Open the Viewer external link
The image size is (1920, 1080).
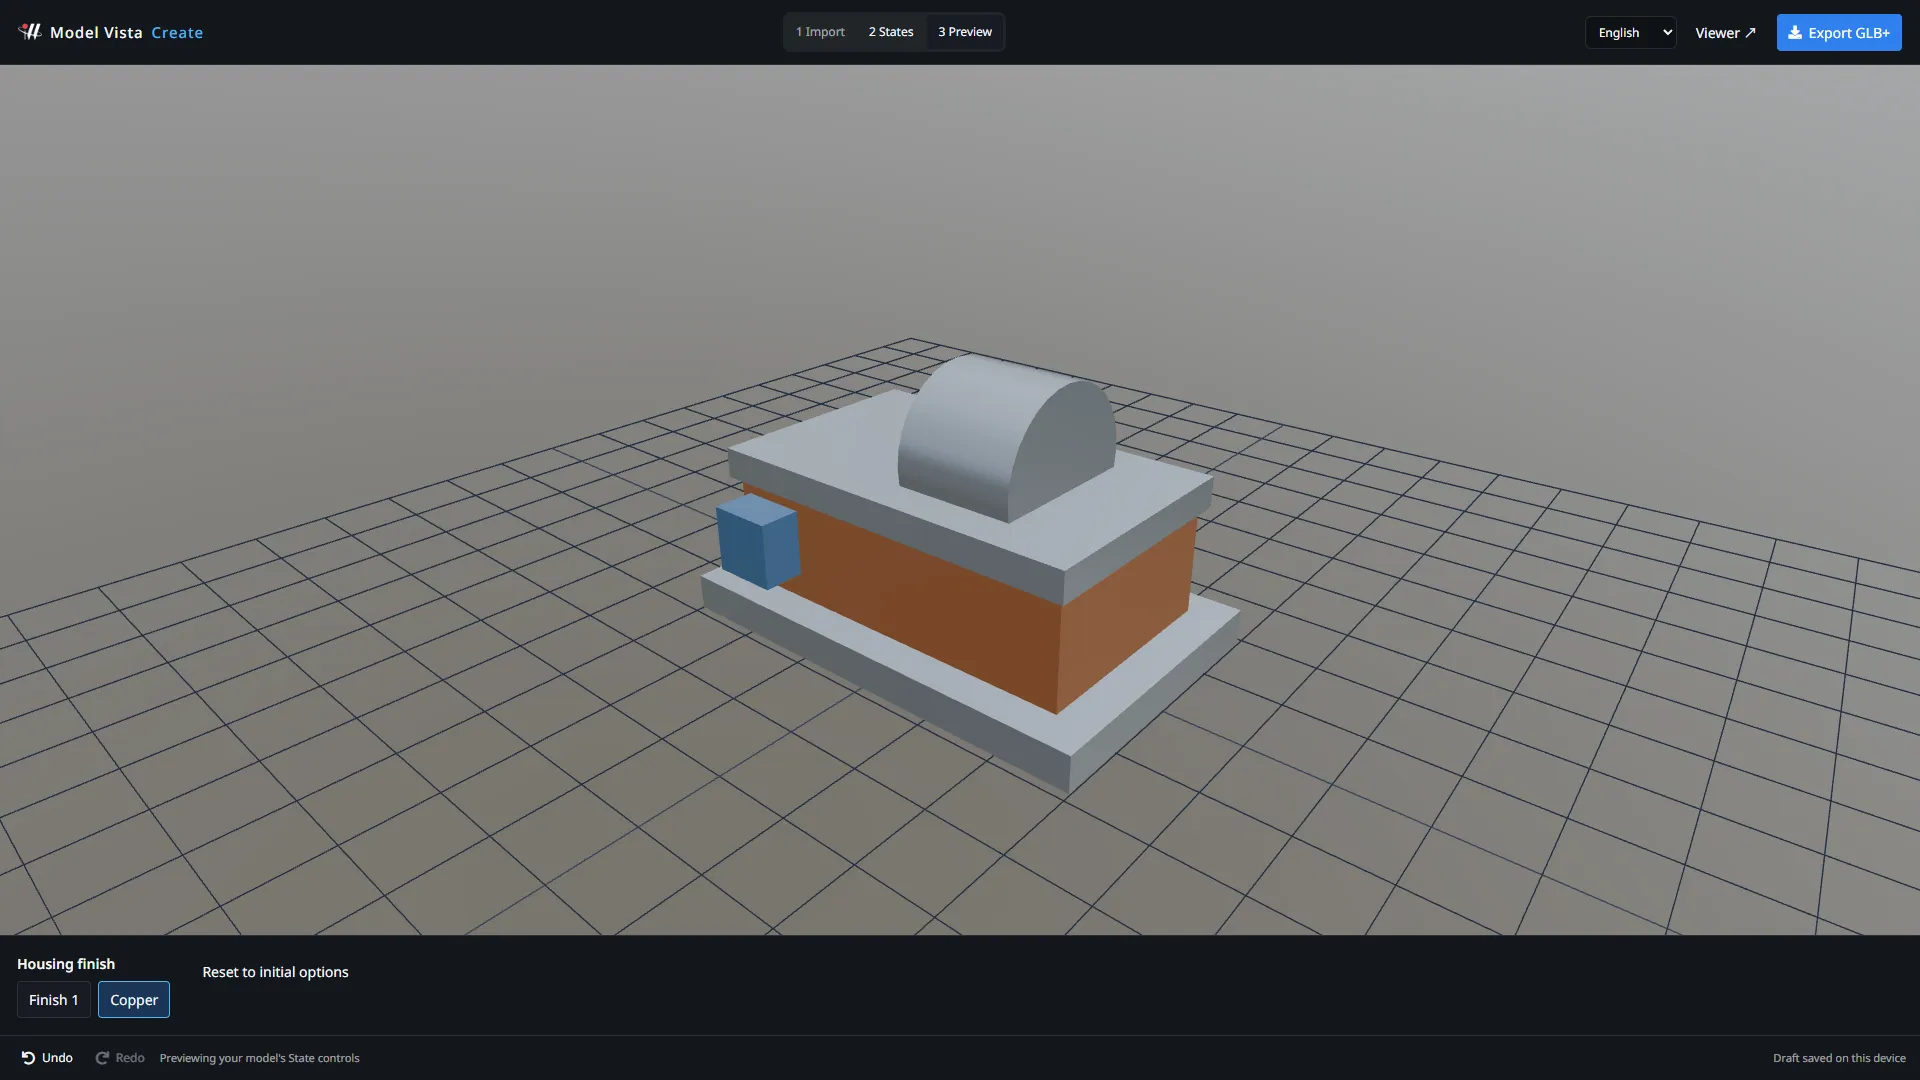pyautogui.click(x=1725, y=33)
